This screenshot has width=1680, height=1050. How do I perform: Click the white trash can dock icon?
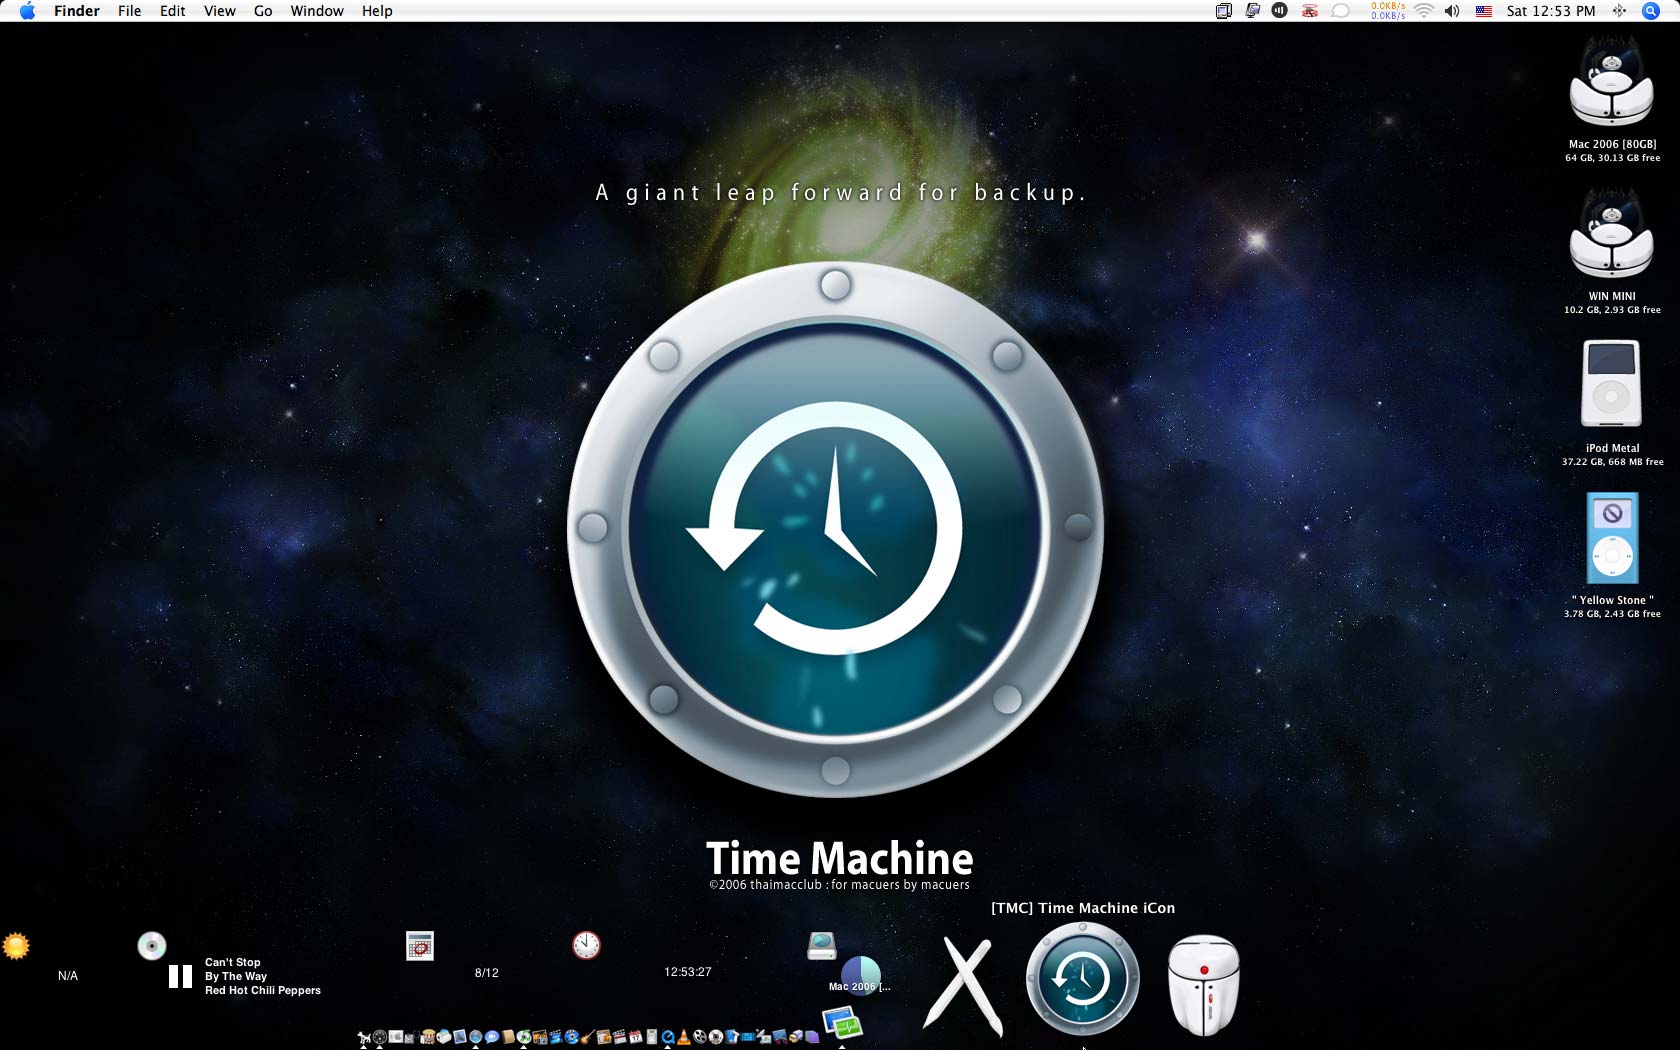[1204, 986]
